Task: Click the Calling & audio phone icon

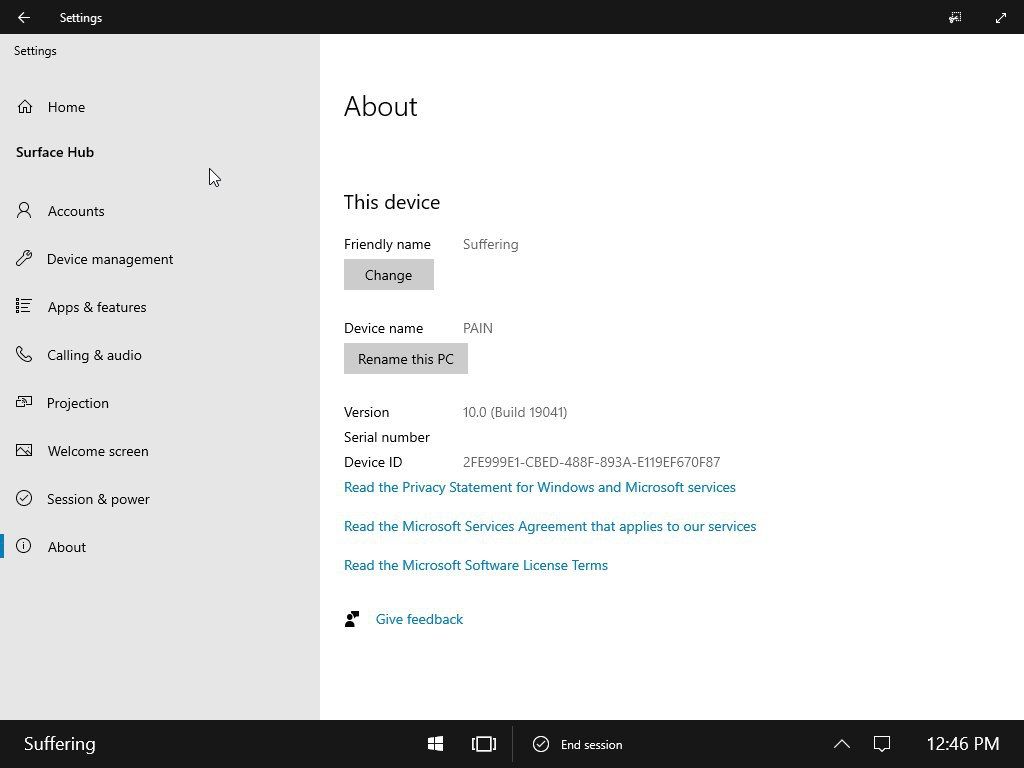Action: coord(24,355)
